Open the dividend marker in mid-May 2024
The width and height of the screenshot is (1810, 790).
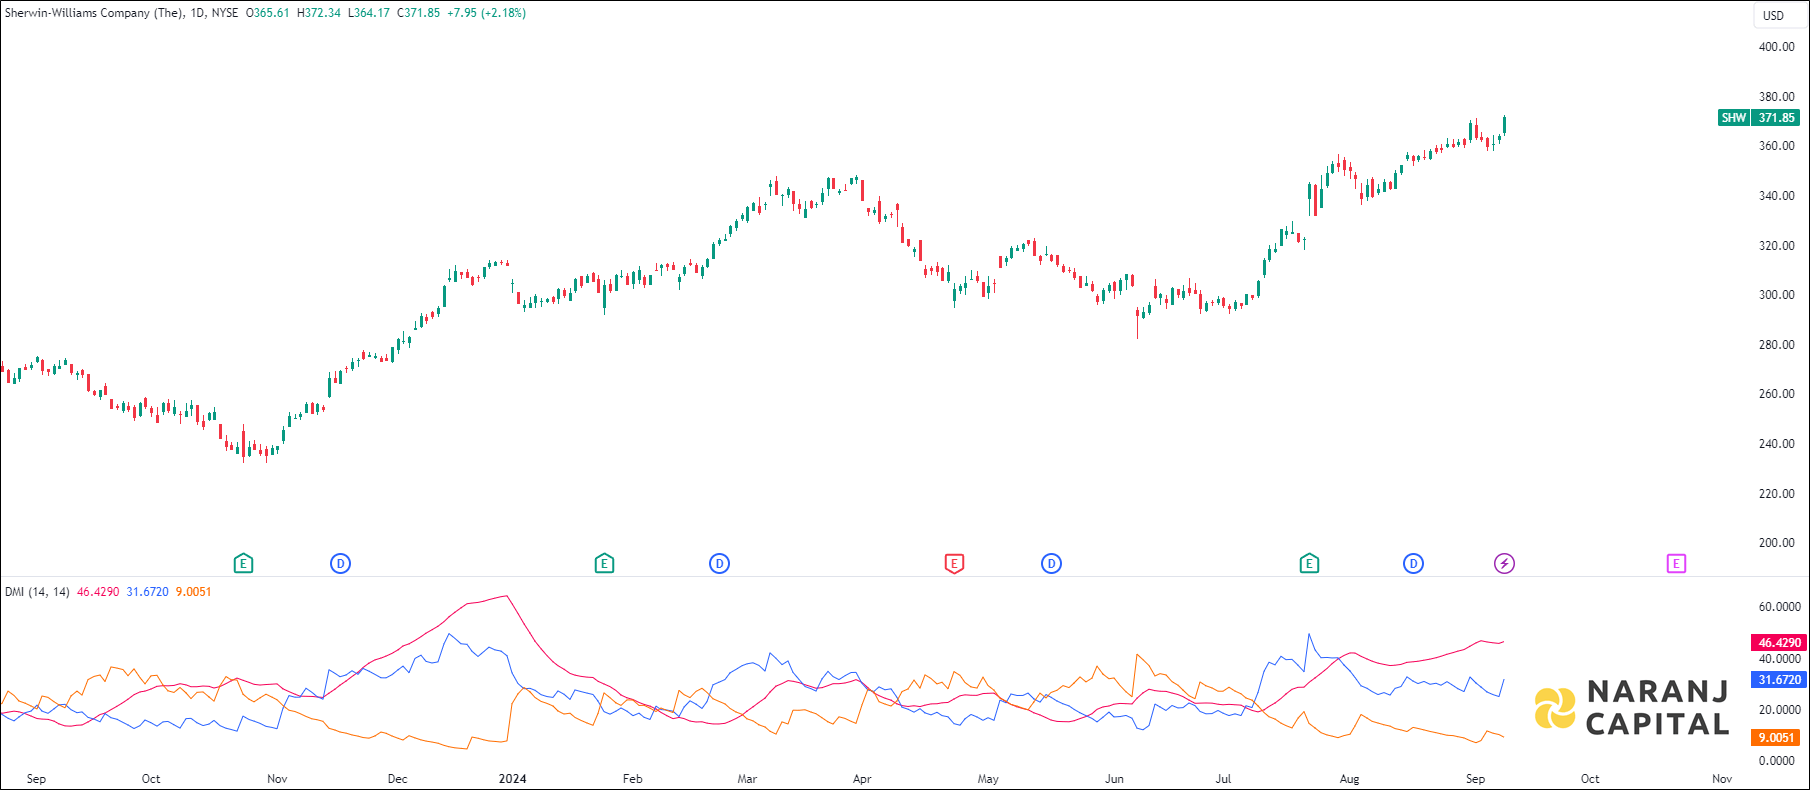[x=1051, y=564]
